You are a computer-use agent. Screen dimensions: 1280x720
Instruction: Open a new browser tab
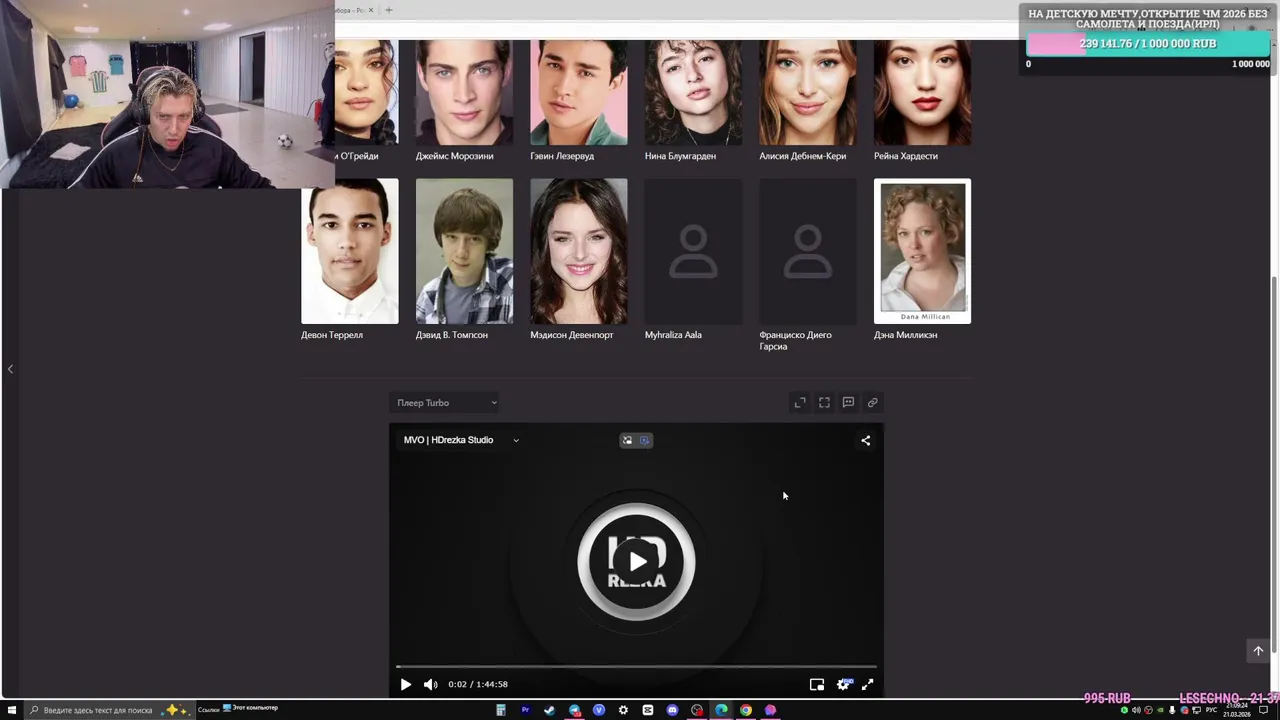click(389, 10)
